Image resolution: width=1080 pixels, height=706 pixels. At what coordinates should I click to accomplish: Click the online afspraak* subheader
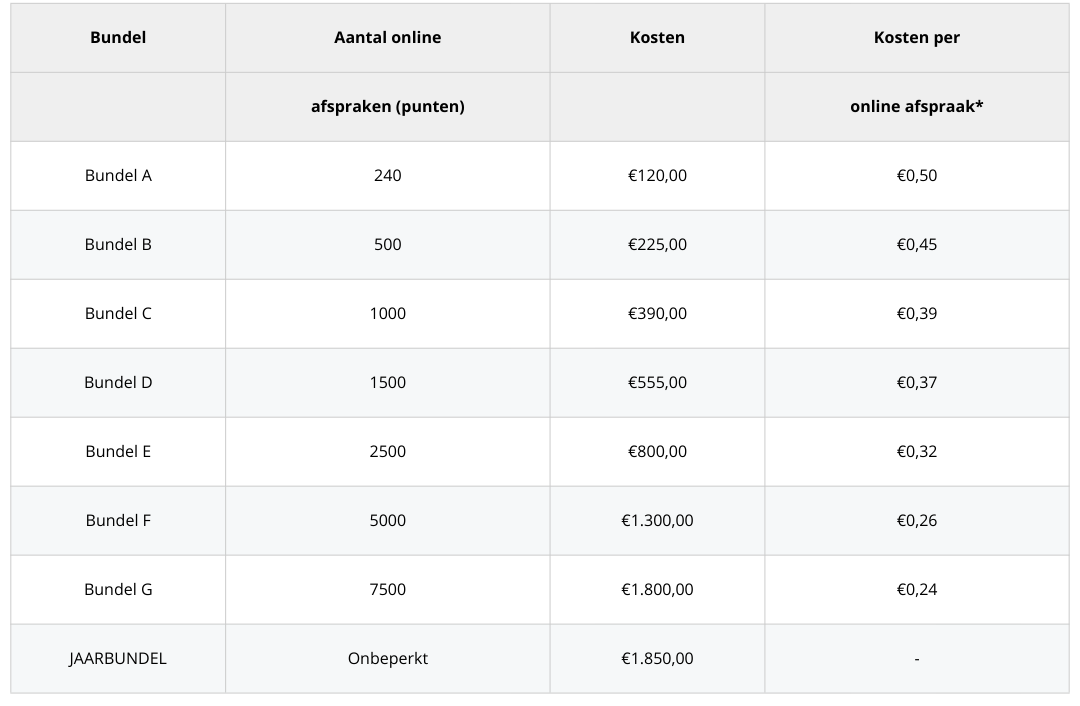pos(916,107)
